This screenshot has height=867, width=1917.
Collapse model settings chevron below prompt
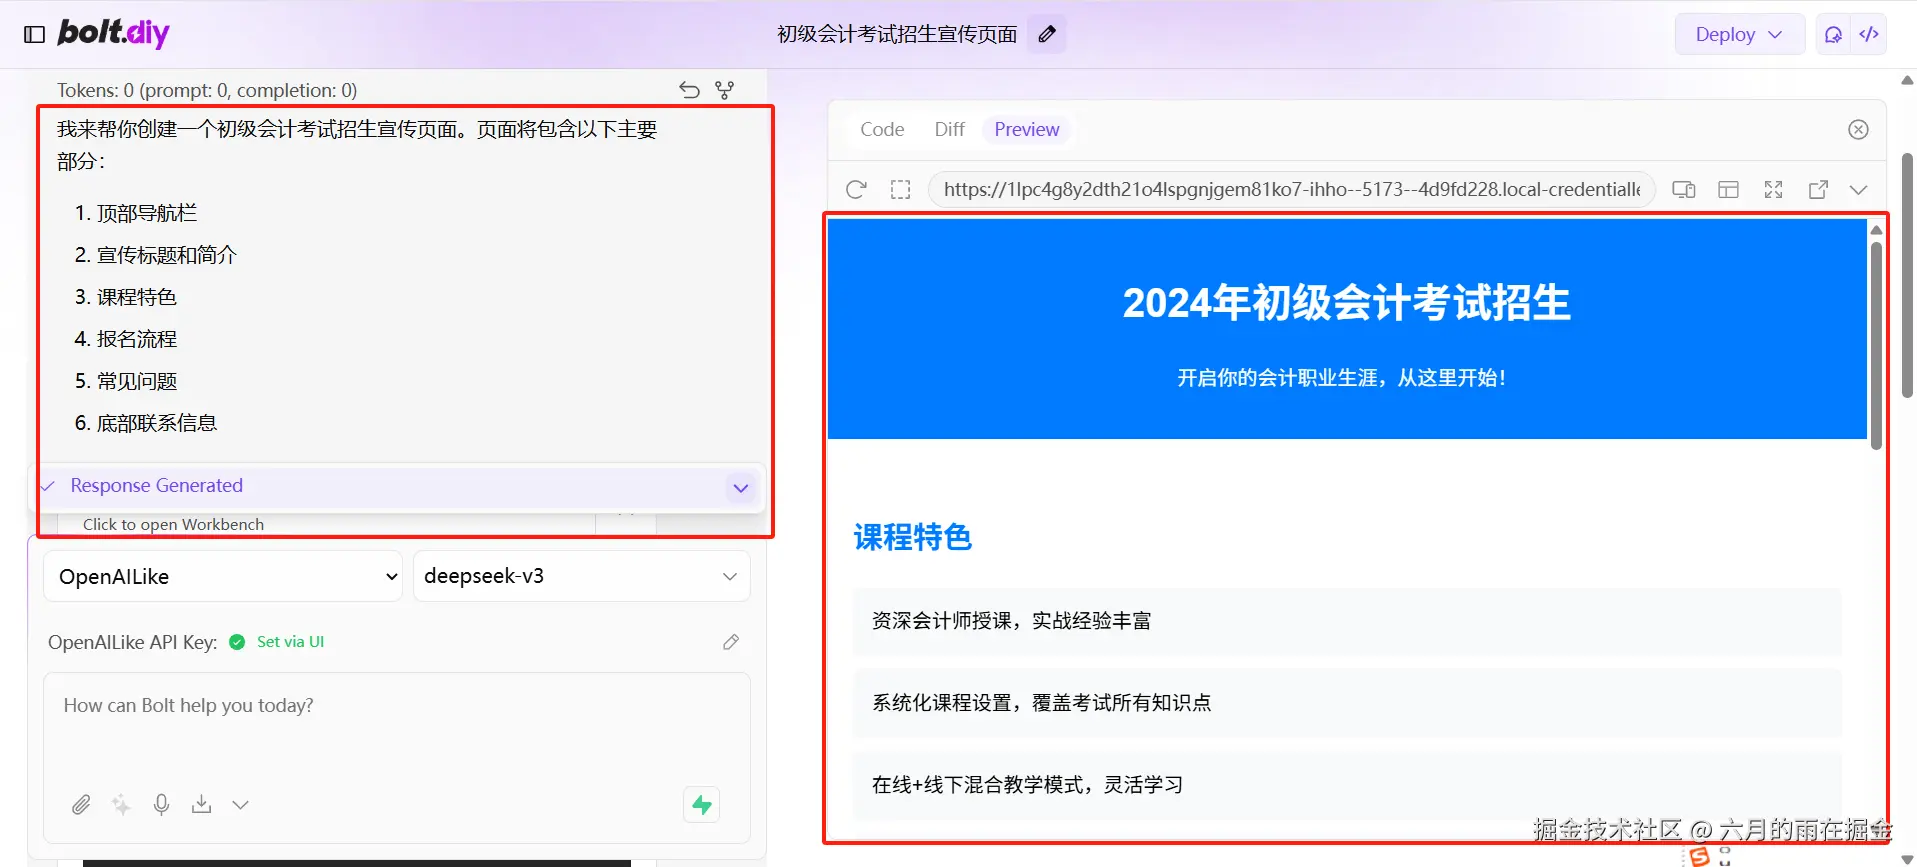241,804
